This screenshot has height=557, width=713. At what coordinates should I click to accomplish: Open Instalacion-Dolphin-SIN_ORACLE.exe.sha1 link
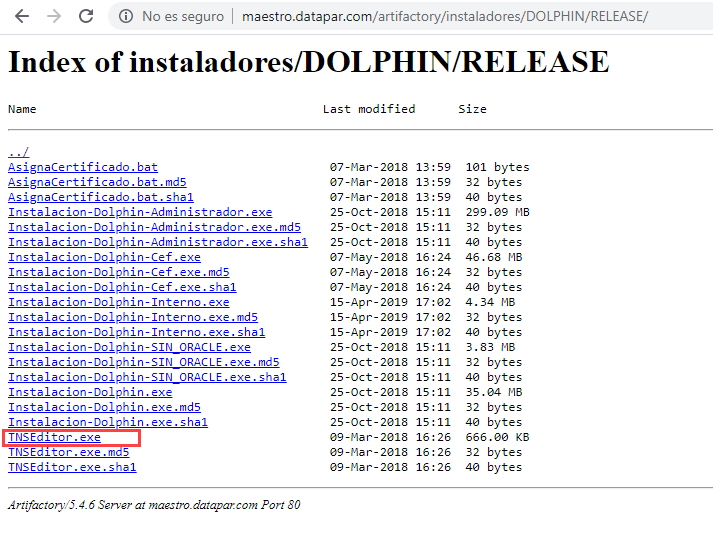pyautogui.click(x=147, y=377)
